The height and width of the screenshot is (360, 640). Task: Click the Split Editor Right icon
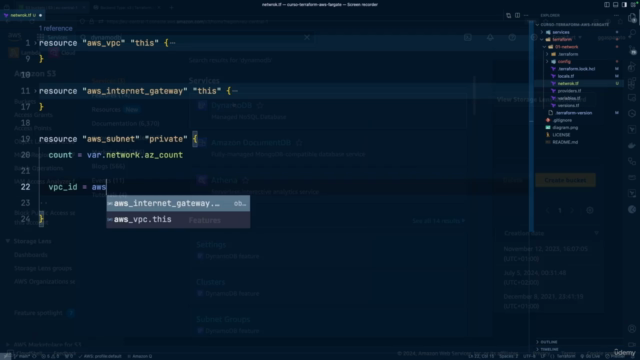[x=517, y=15]
